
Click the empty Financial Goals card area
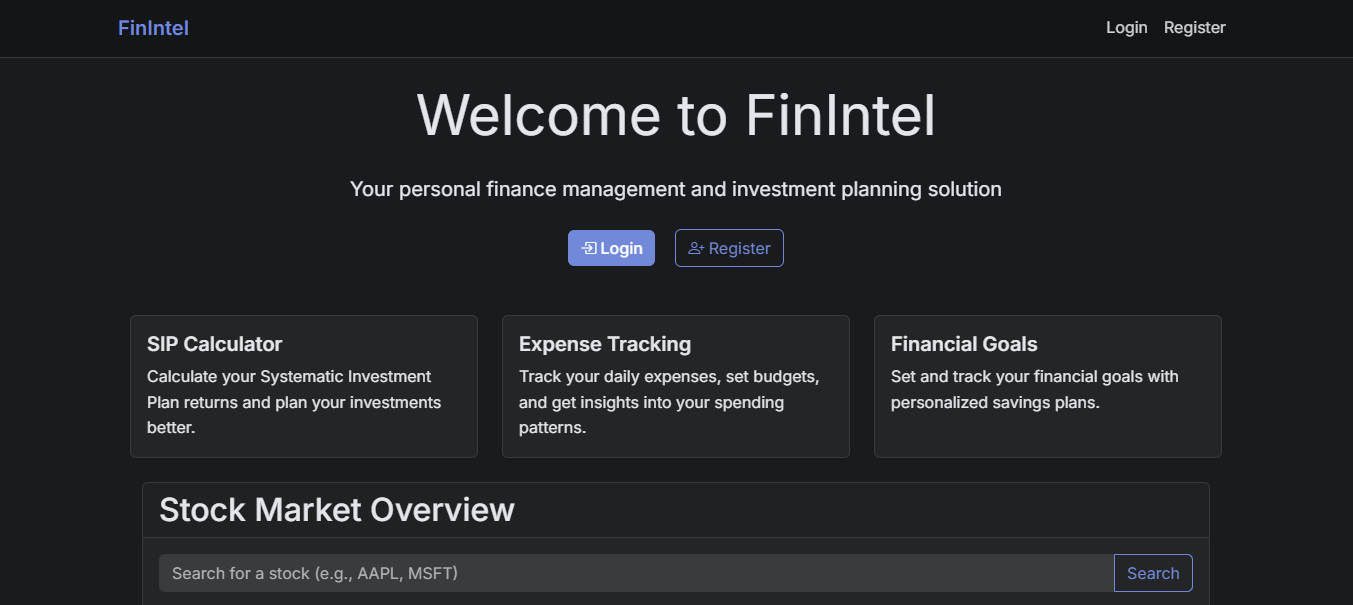click(x=1046, y=437)
